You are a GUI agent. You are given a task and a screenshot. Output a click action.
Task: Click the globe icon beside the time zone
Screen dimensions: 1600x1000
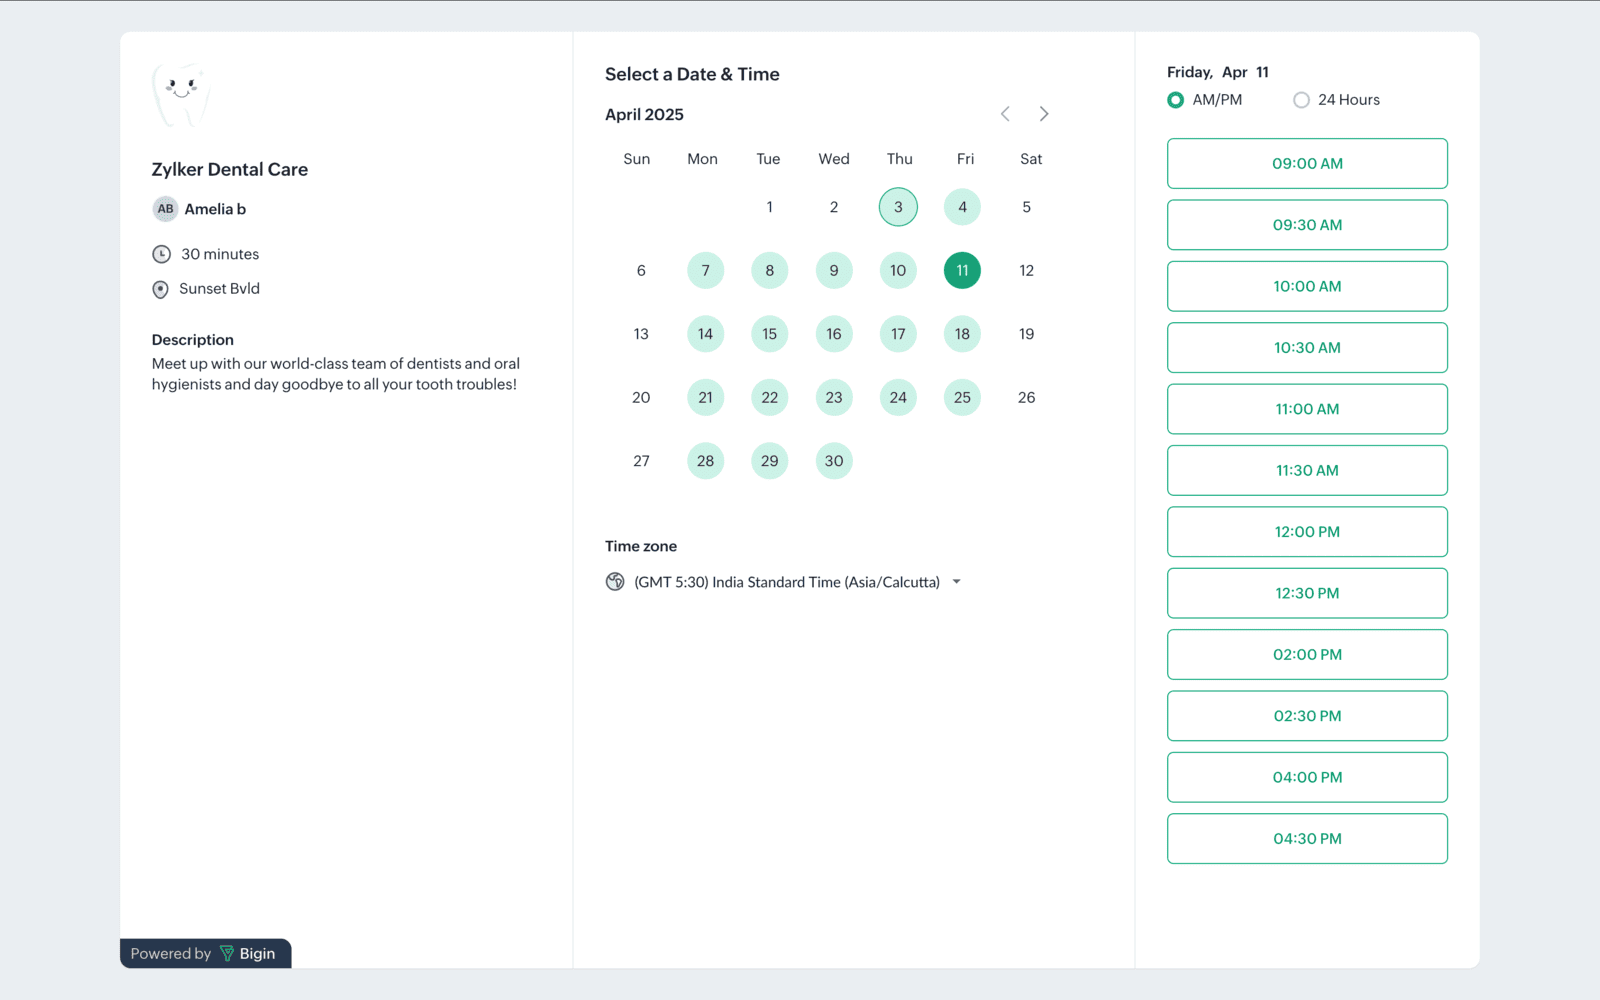[x=615, y=582]
